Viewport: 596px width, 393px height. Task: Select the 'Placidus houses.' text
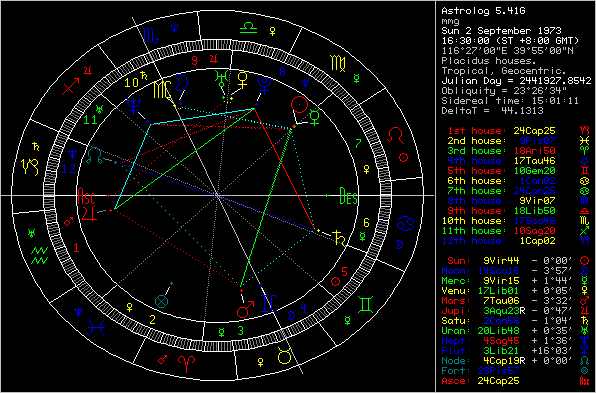tap(488, 60)
